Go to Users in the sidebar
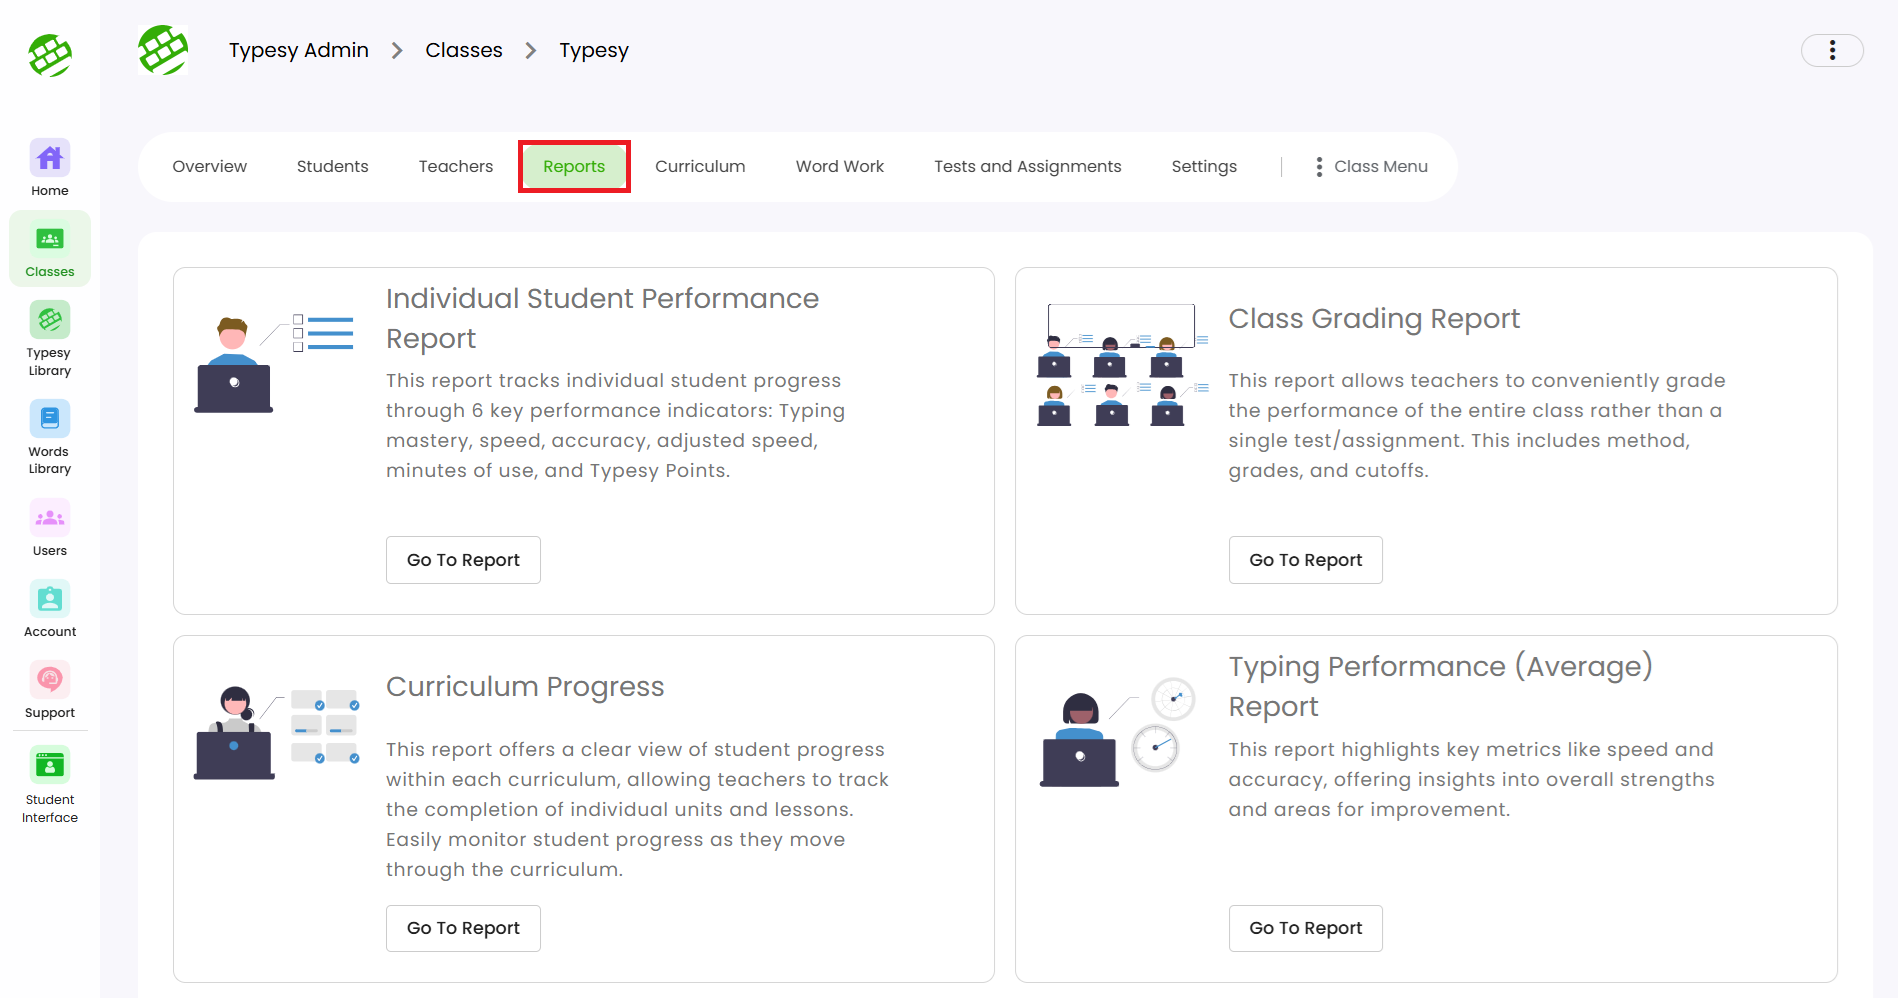 [x=50, y=519]
